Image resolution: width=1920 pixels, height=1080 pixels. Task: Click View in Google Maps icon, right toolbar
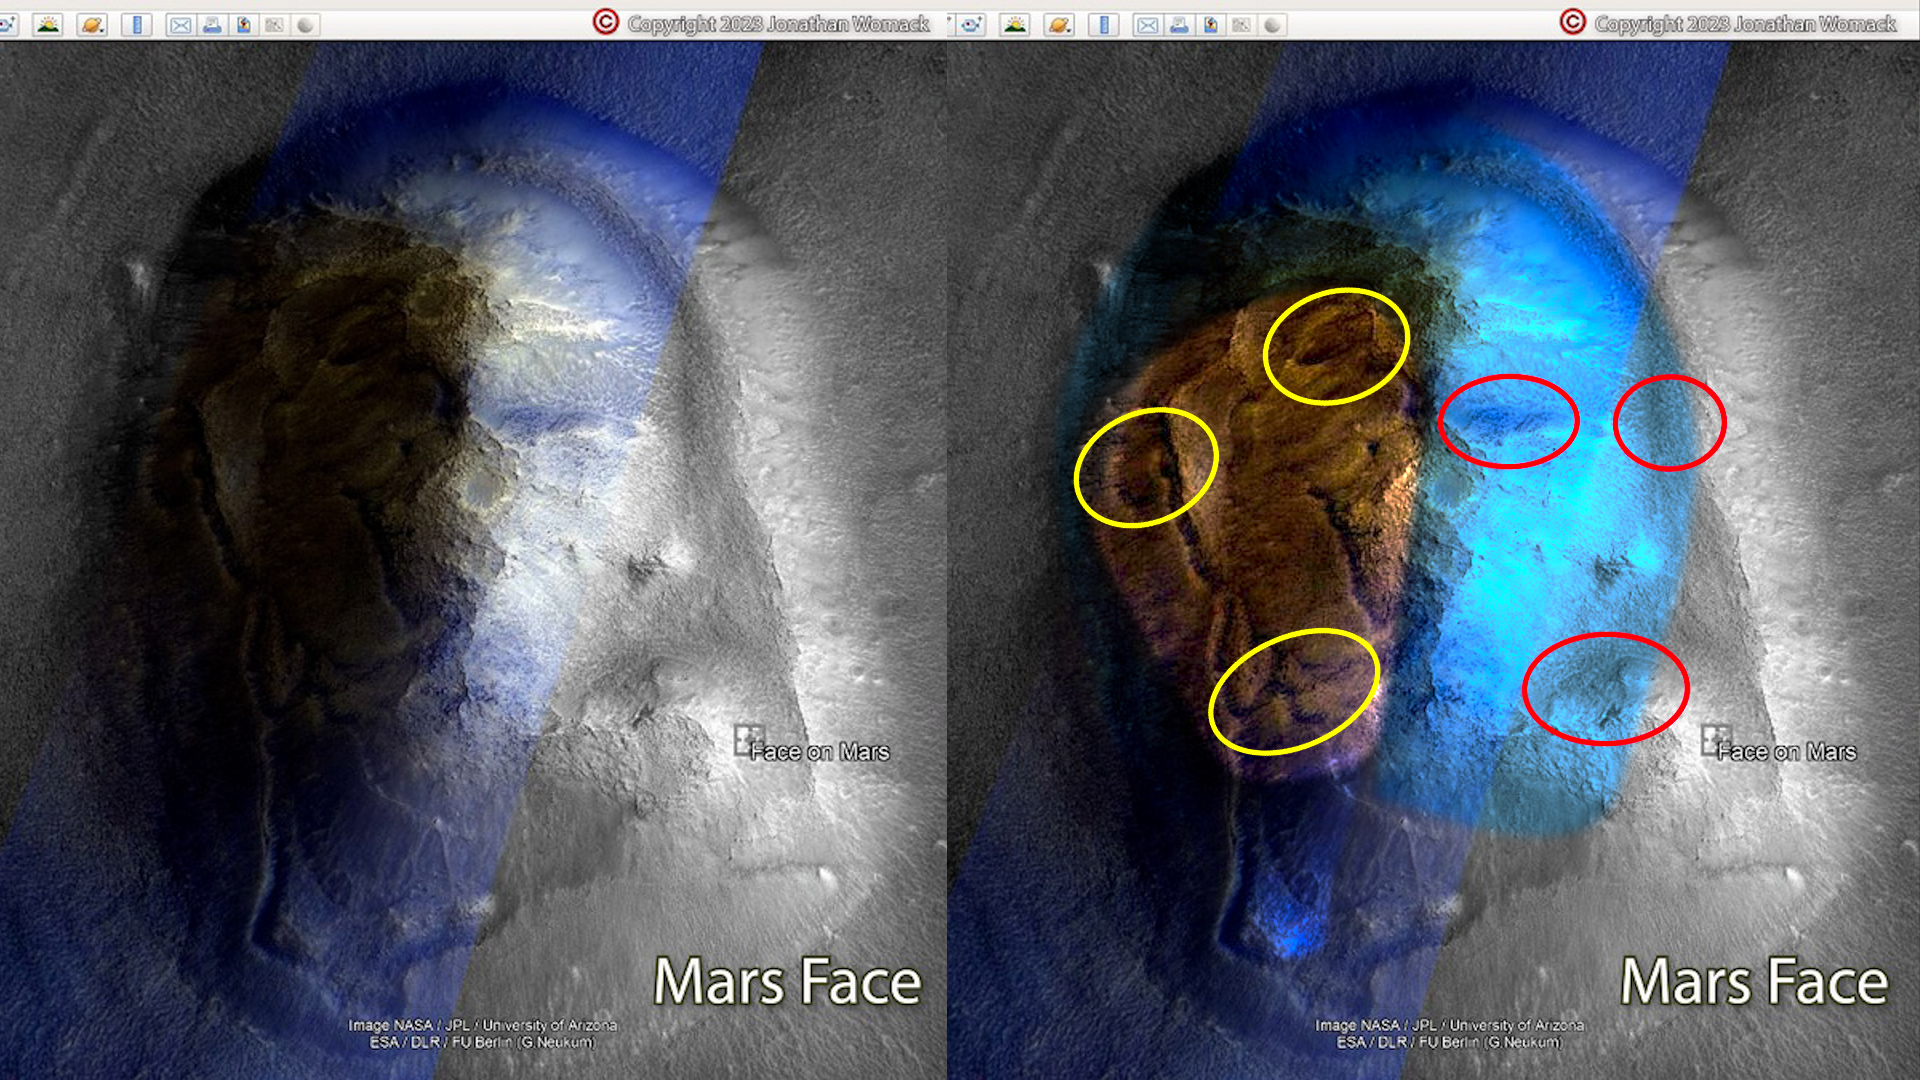1241,25
